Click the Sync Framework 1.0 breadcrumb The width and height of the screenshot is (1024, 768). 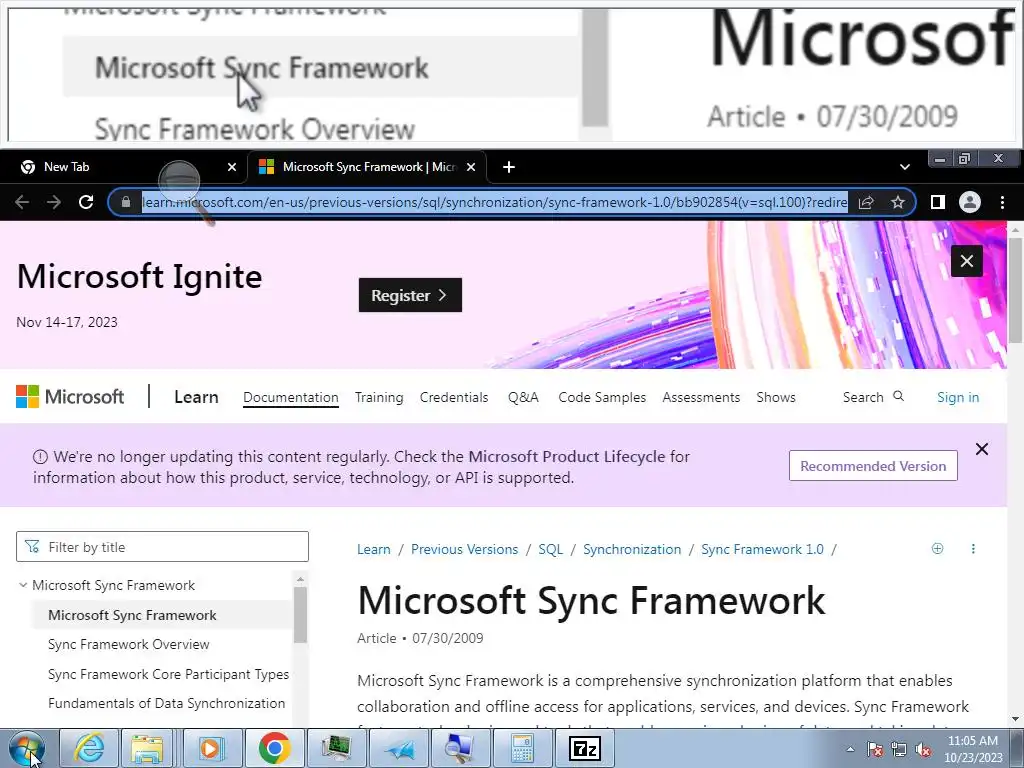click(x=762, y=549)
